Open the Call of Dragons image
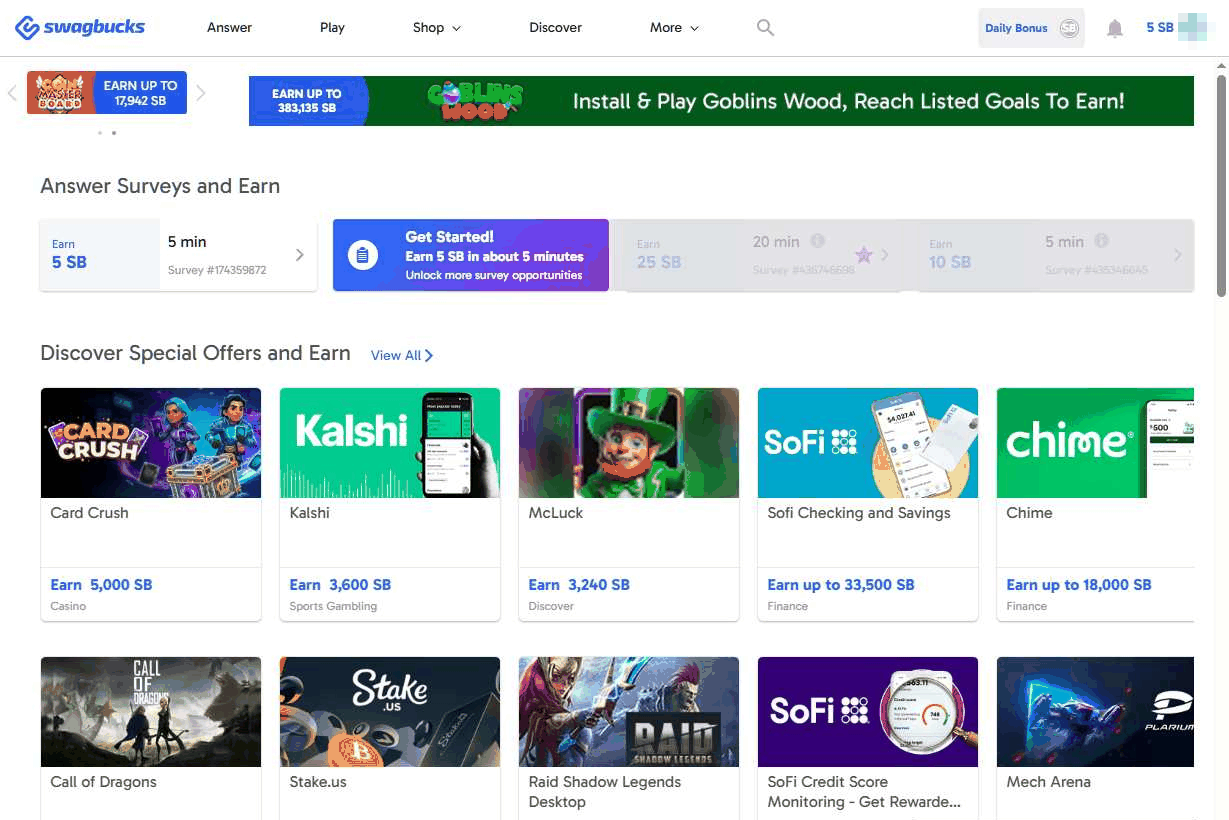 151,712
